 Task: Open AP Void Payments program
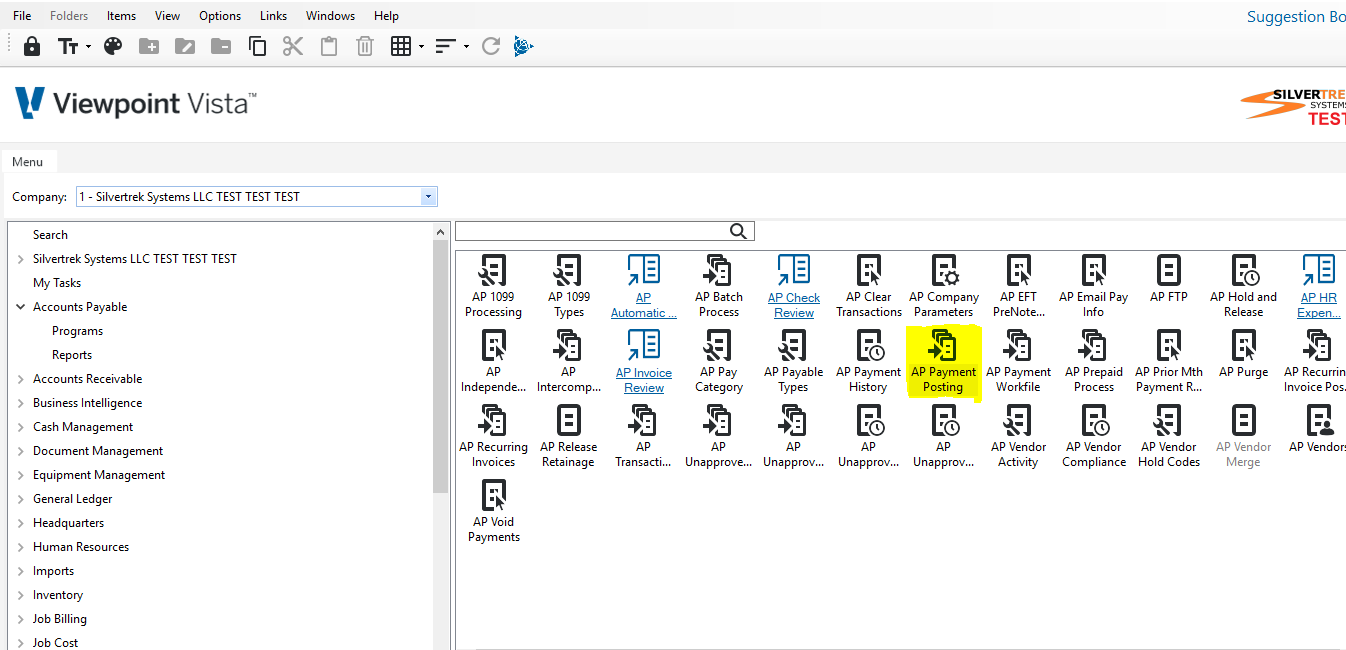[x=493, y=511]
